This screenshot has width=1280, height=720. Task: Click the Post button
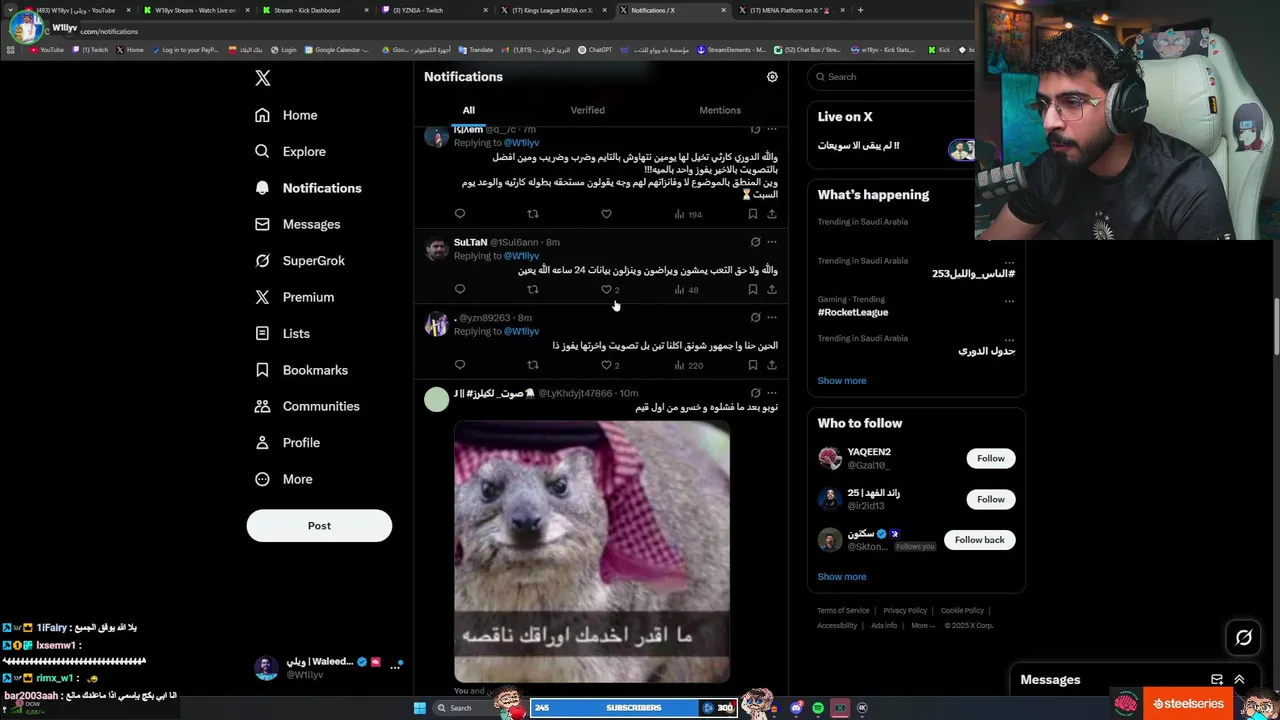click(319, 525)
